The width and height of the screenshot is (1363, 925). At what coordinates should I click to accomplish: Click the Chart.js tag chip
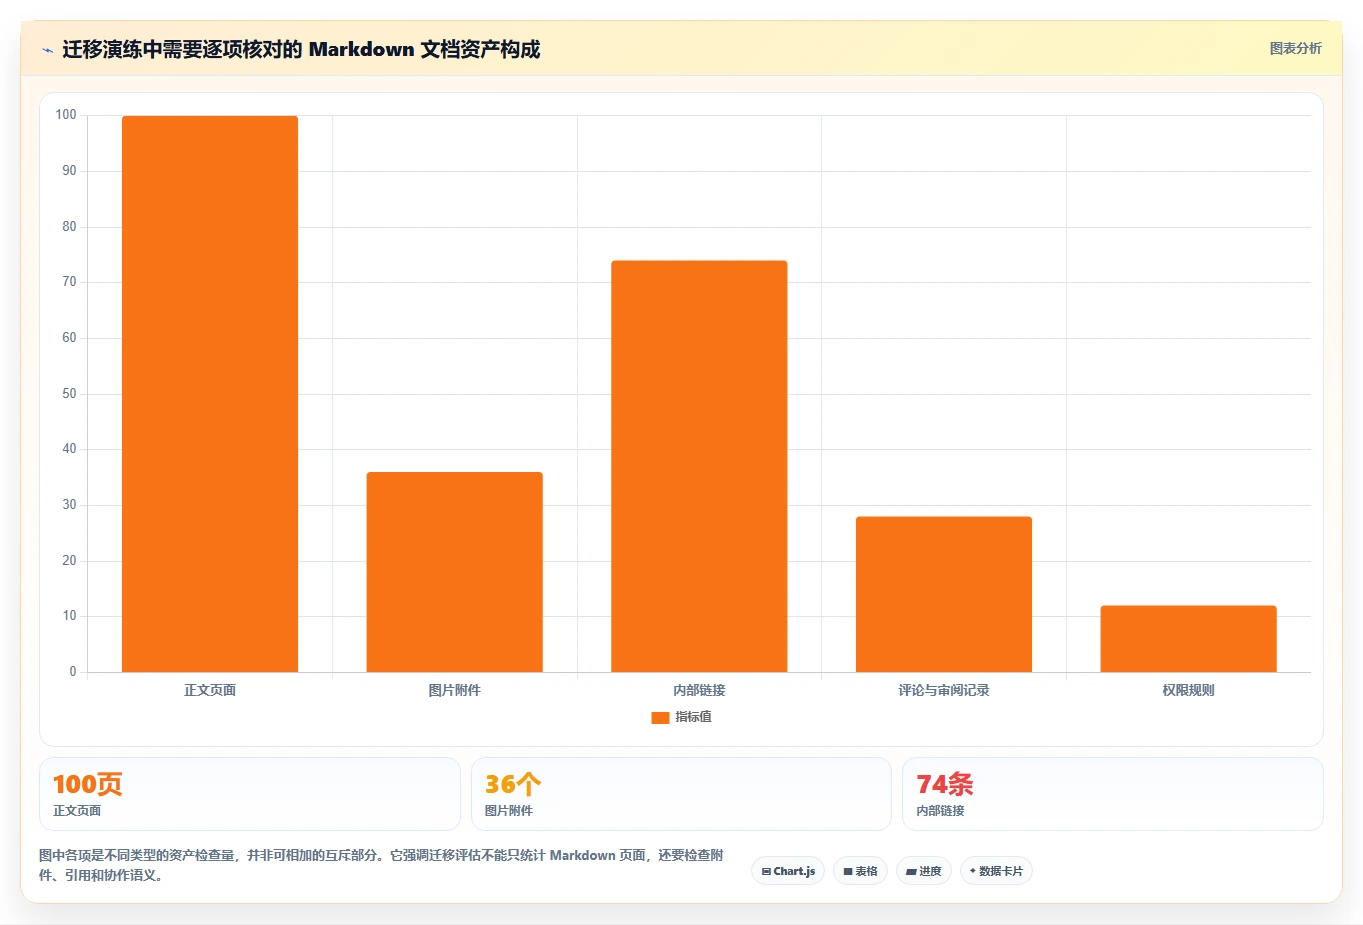788,871
